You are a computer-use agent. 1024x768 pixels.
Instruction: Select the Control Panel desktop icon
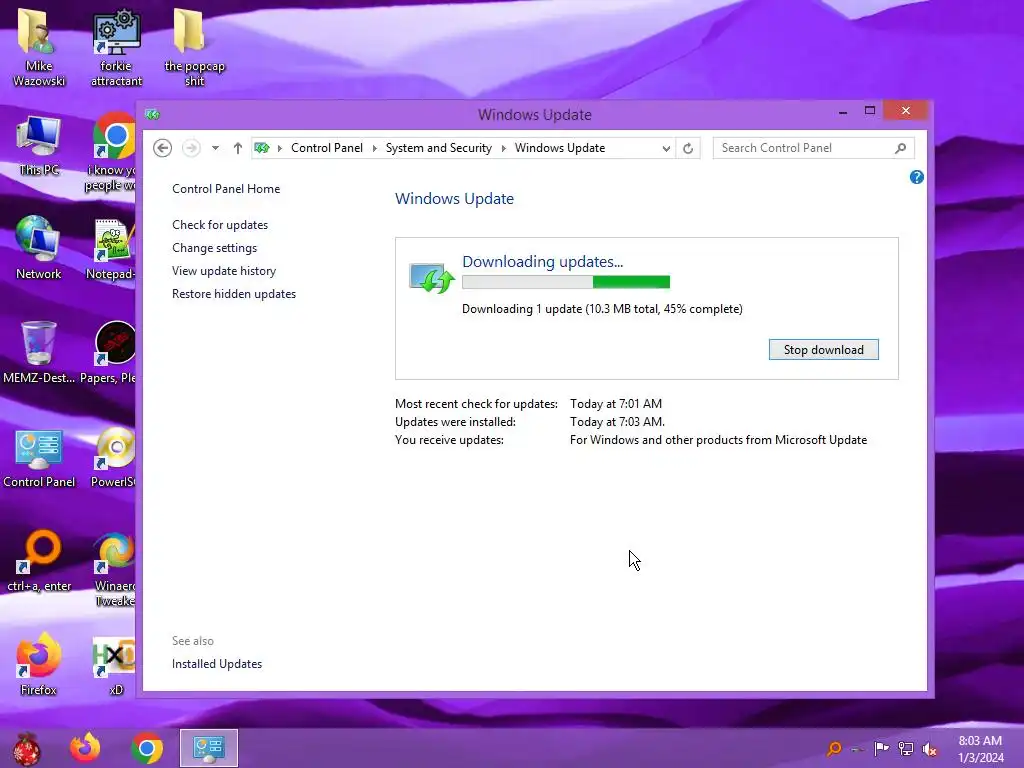[x=39, y=458]
